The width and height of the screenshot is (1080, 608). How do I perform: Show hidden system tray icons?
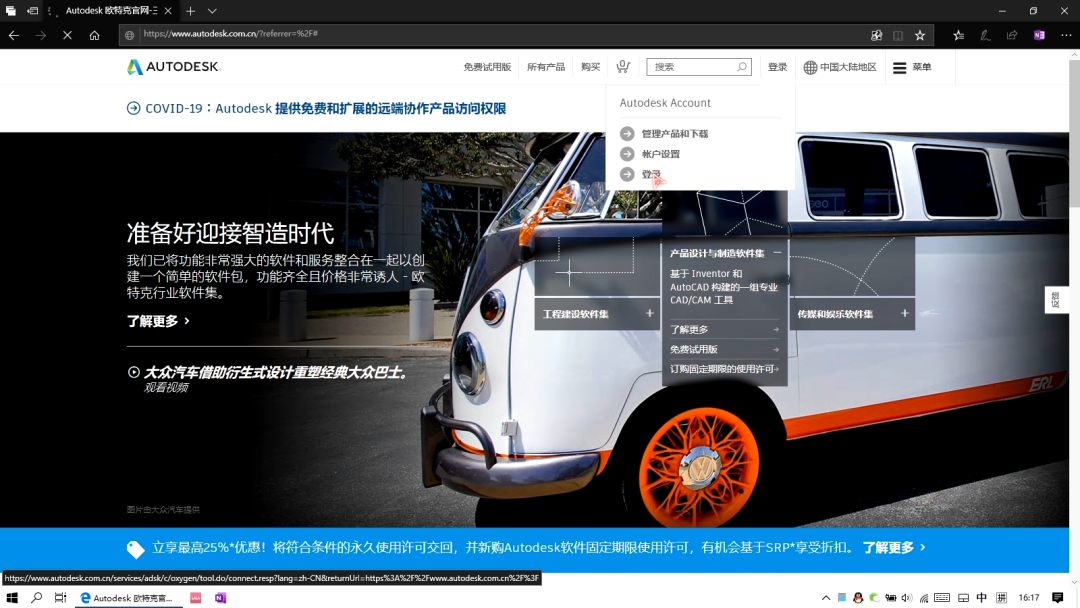(x=826, y=598)
